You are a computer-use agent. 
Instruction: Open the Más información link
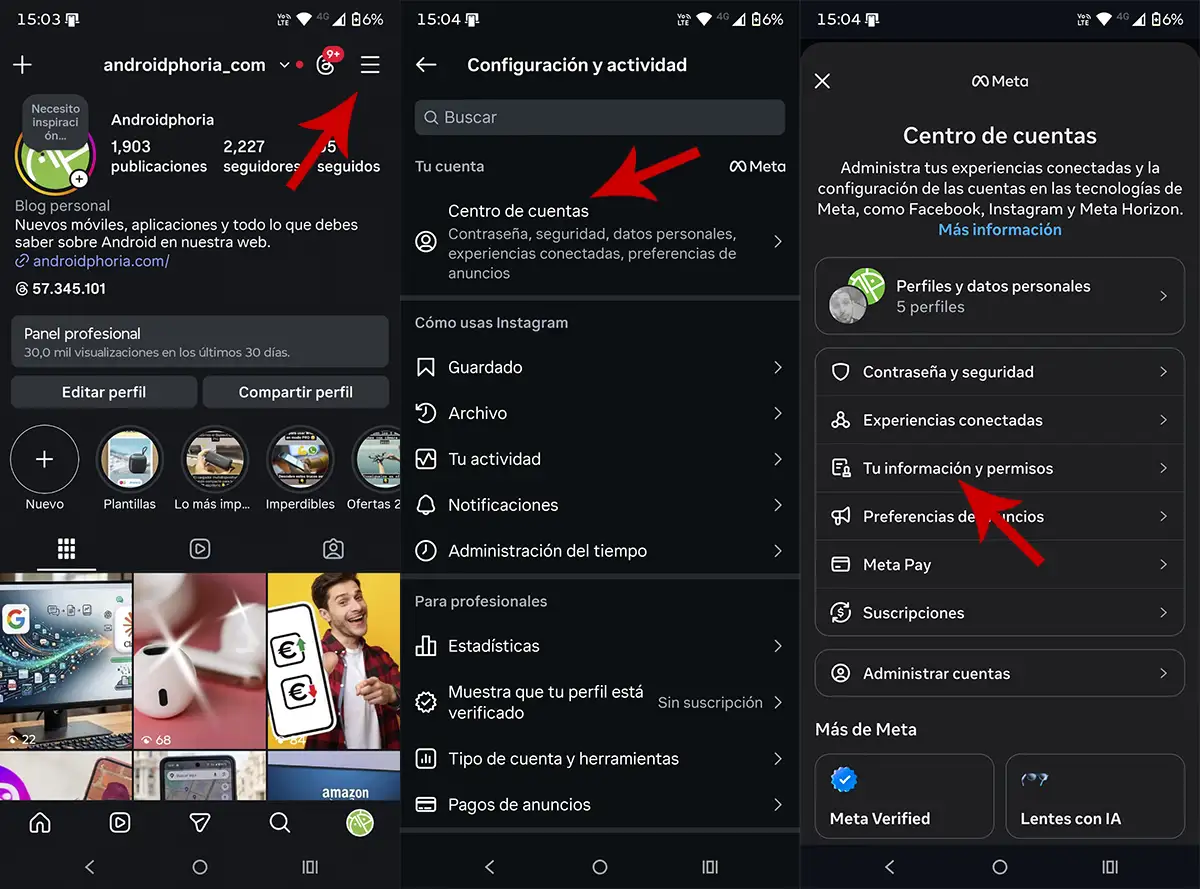click(999, 229)
